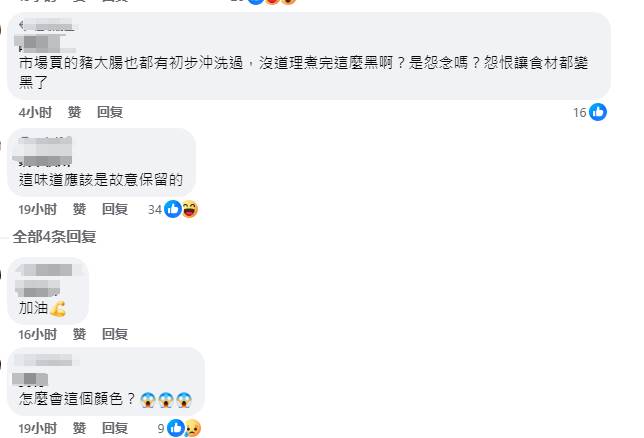Like the comment about 豬大腸 posted 4小时 ago
The width and height of the screenshot is (644, 438).
[x=74, y=112]
